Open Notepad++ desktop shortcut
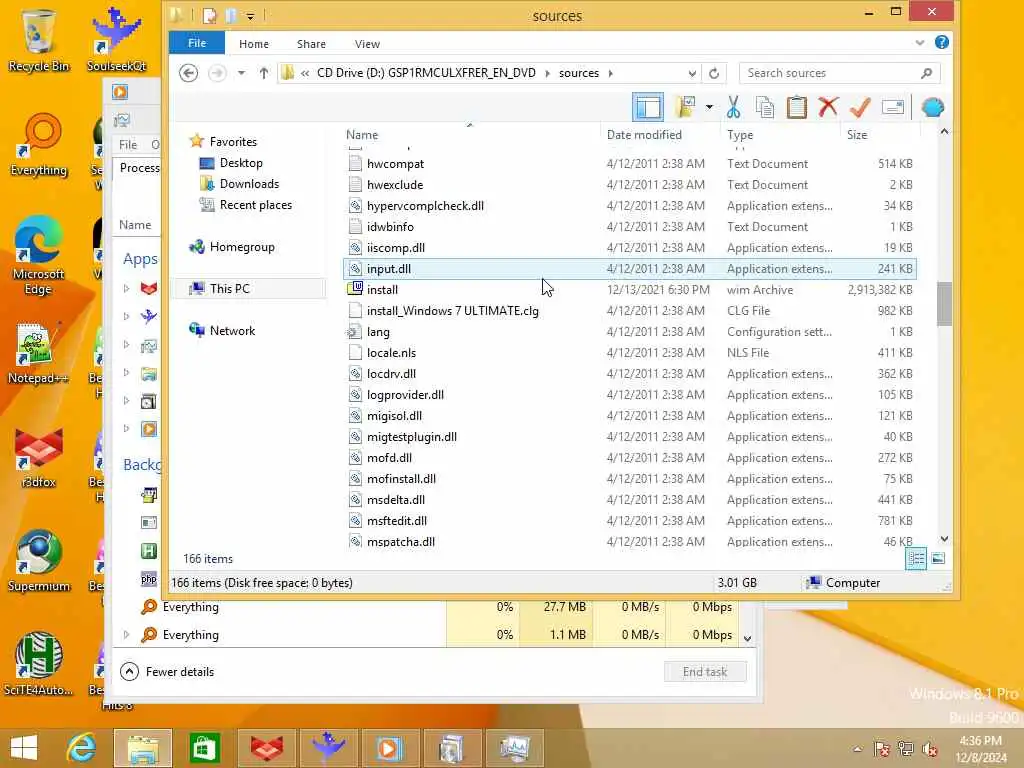The width and height of the screenshot is (1024, 768). pyautogui.click(x=38, y=353)
